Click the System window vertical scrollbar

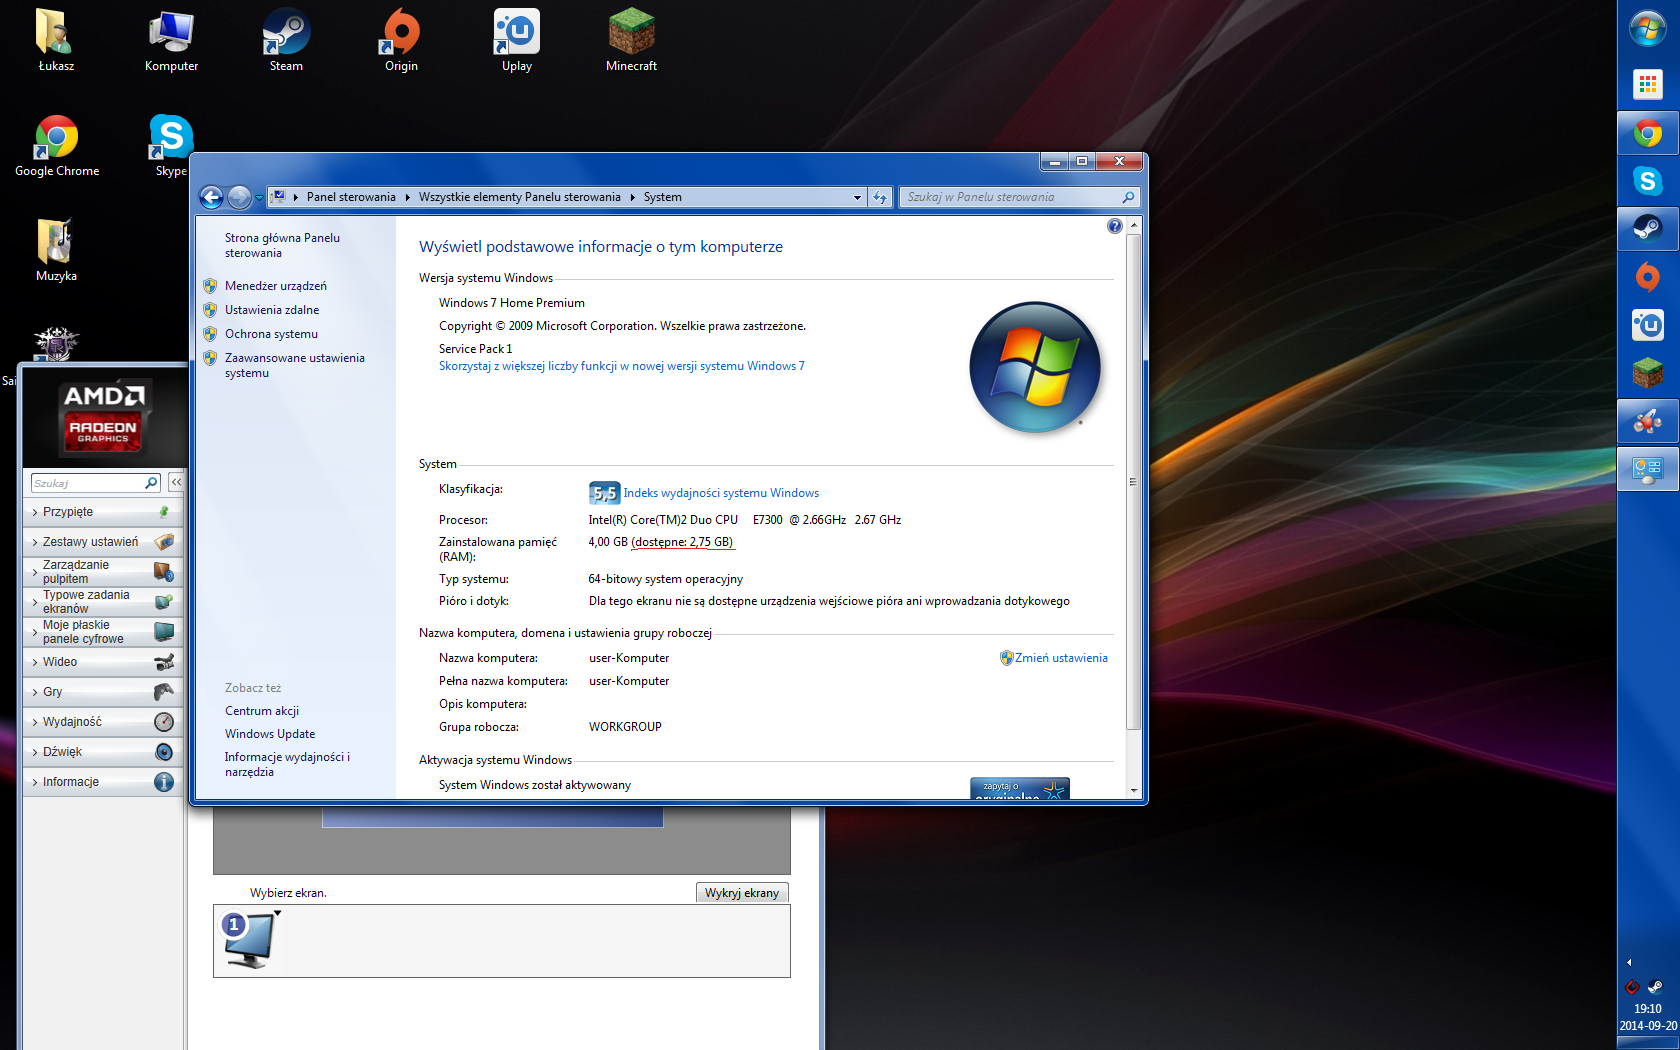(x=1133, y=481)
